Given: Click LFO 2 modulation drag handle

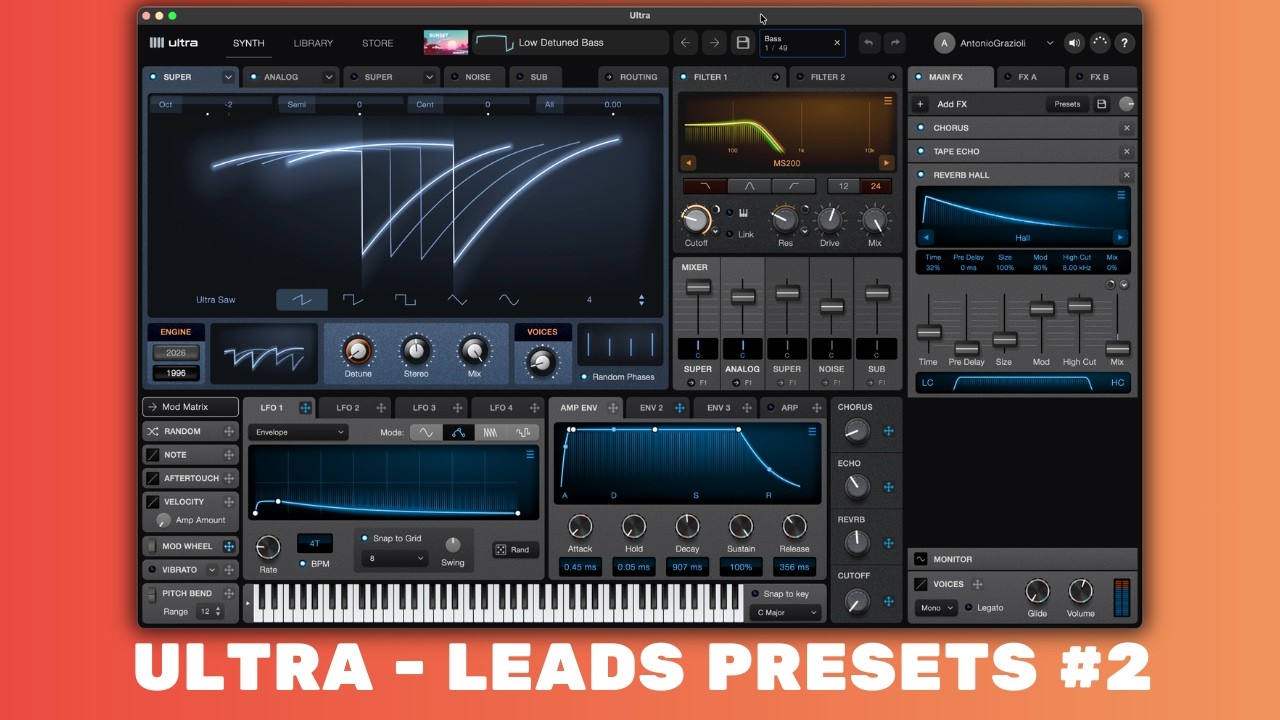Looking at the screenshot, I should click(x=381, y=408).
